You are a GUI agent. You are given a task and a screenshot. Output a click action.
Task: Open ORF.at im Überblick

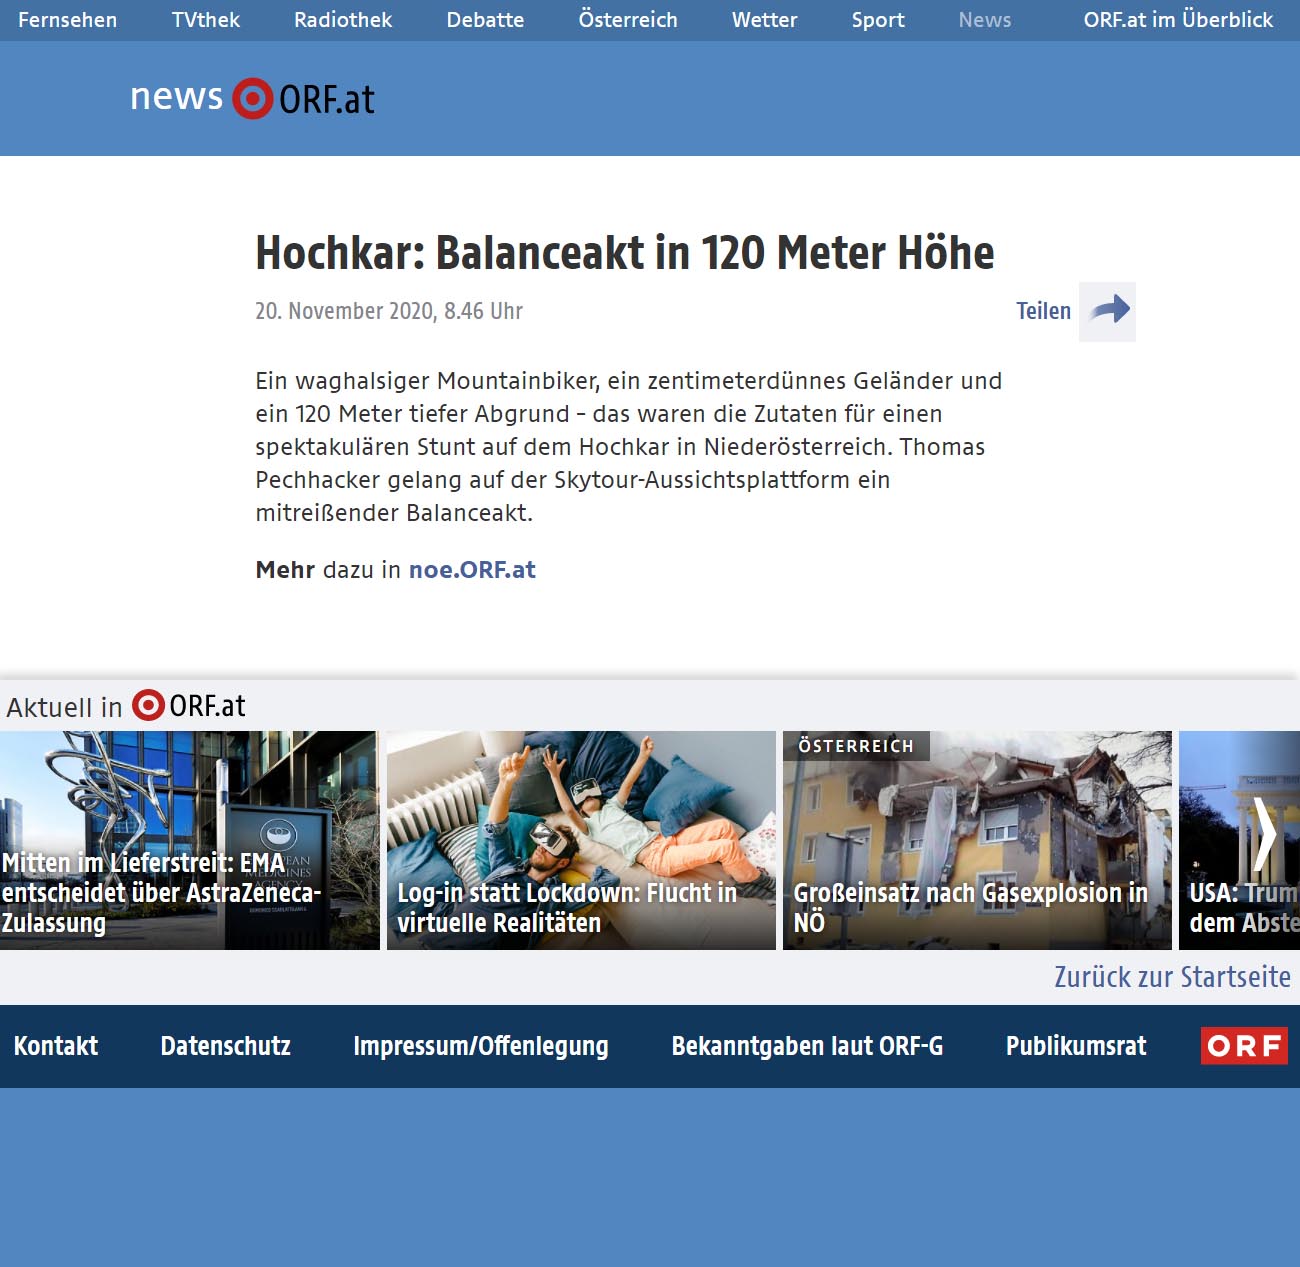click(1178, 20)
